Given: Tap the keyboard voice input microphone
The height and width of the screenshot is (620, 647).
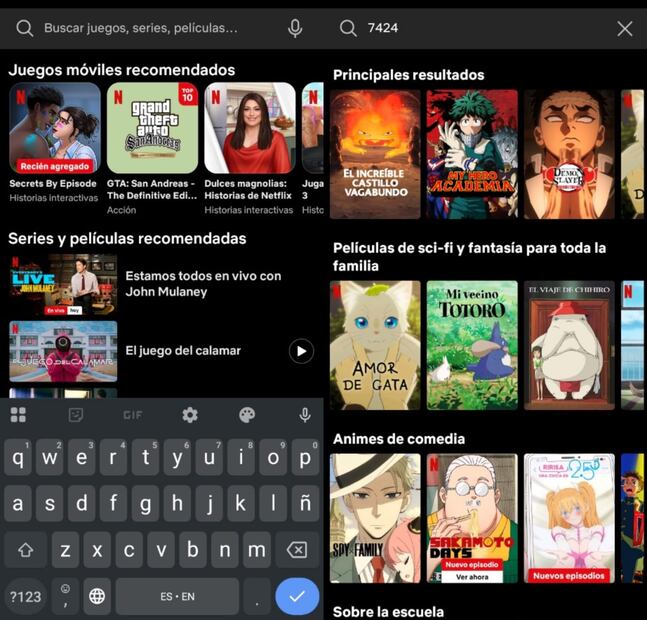Looking at the screenshot, I should (x=305, y=415).
